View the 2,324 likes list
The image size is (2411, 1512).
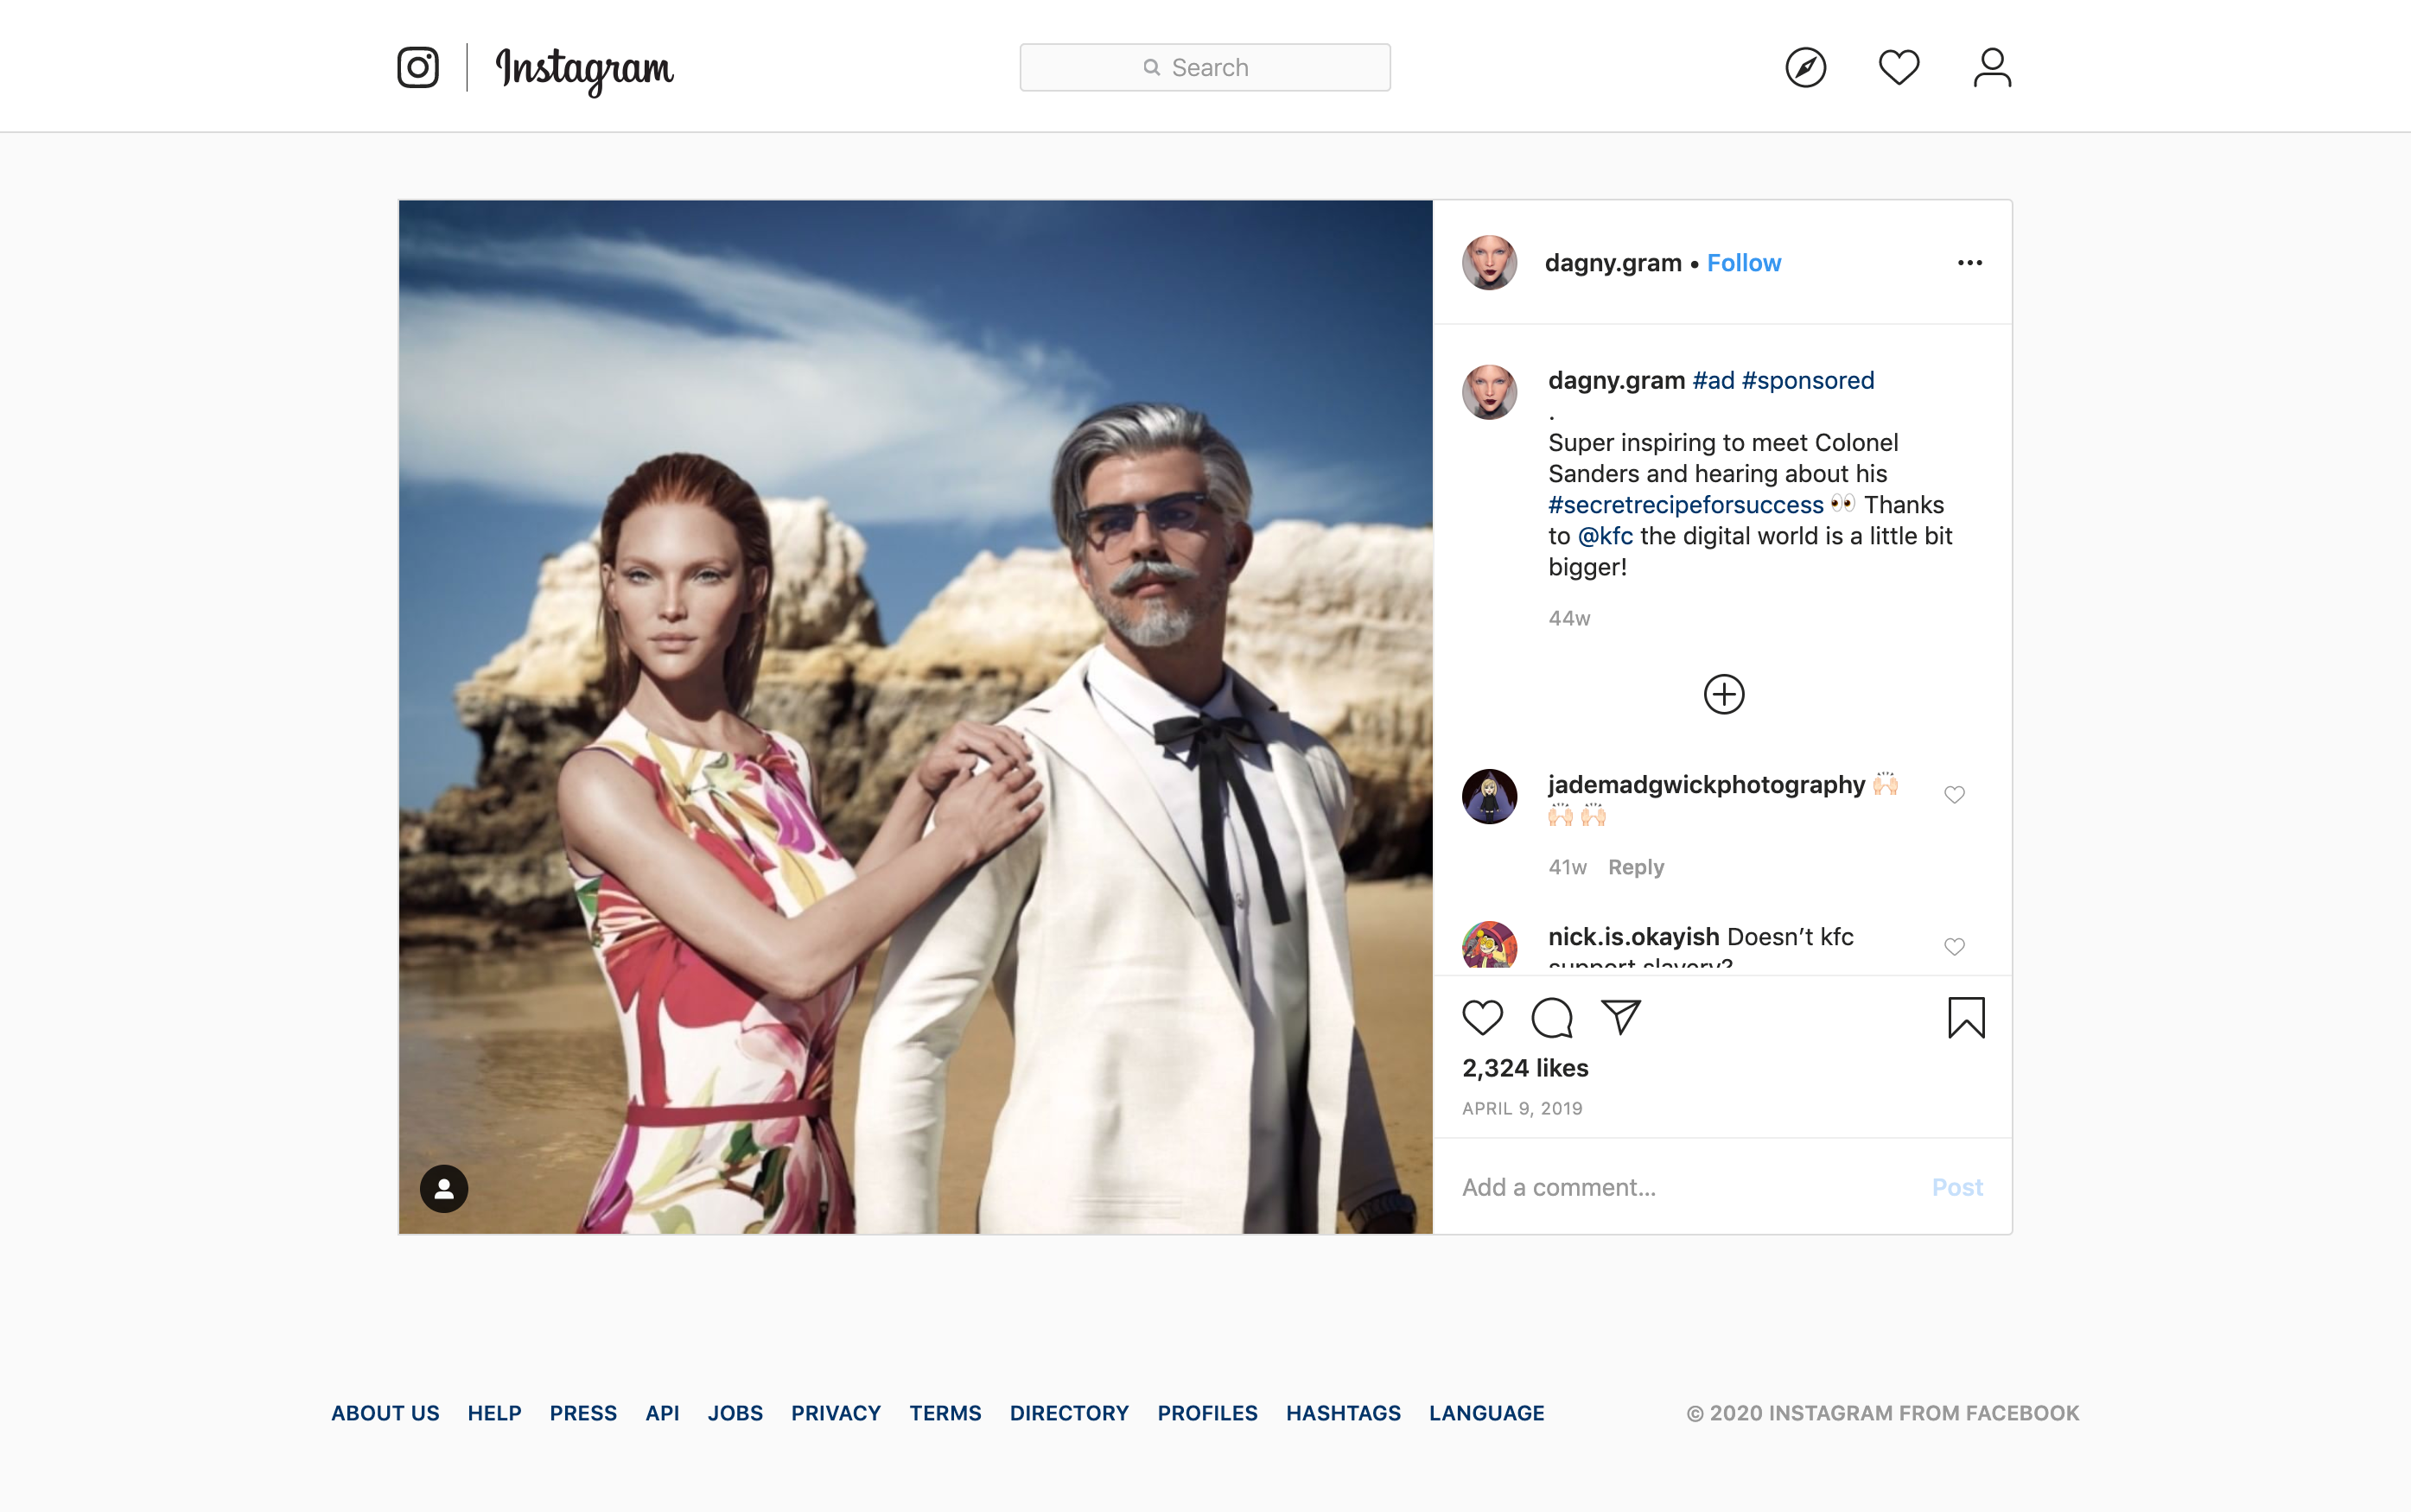[1525, 1068]
